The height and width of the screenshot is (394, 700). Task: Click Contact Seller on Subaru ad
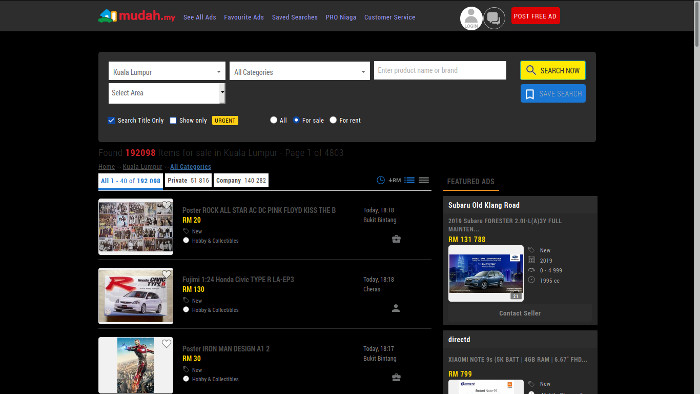pos(520,313)
